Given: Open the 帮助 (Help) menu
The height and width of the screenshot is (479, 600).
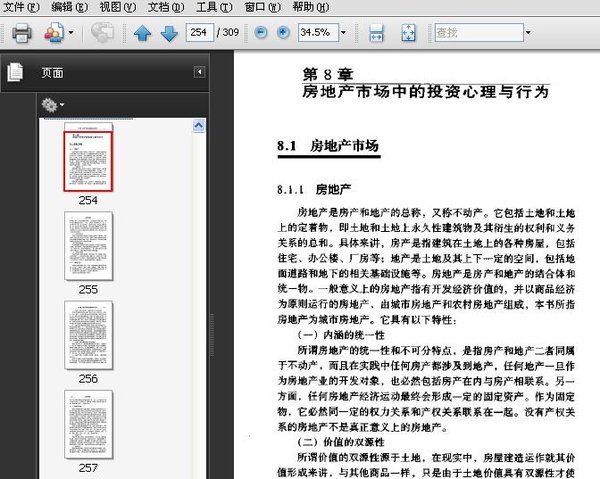Looking at the screenshot, I should coord(309,7).
